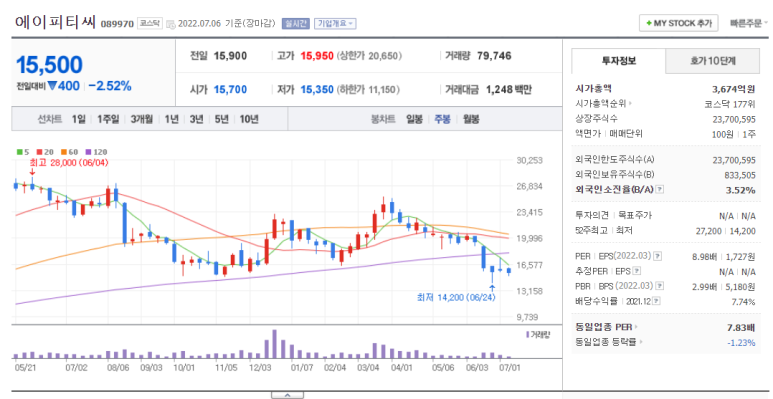Click the current price 15,500
The width and height of the screenshot is (773, 399).
tap(49, 65)
